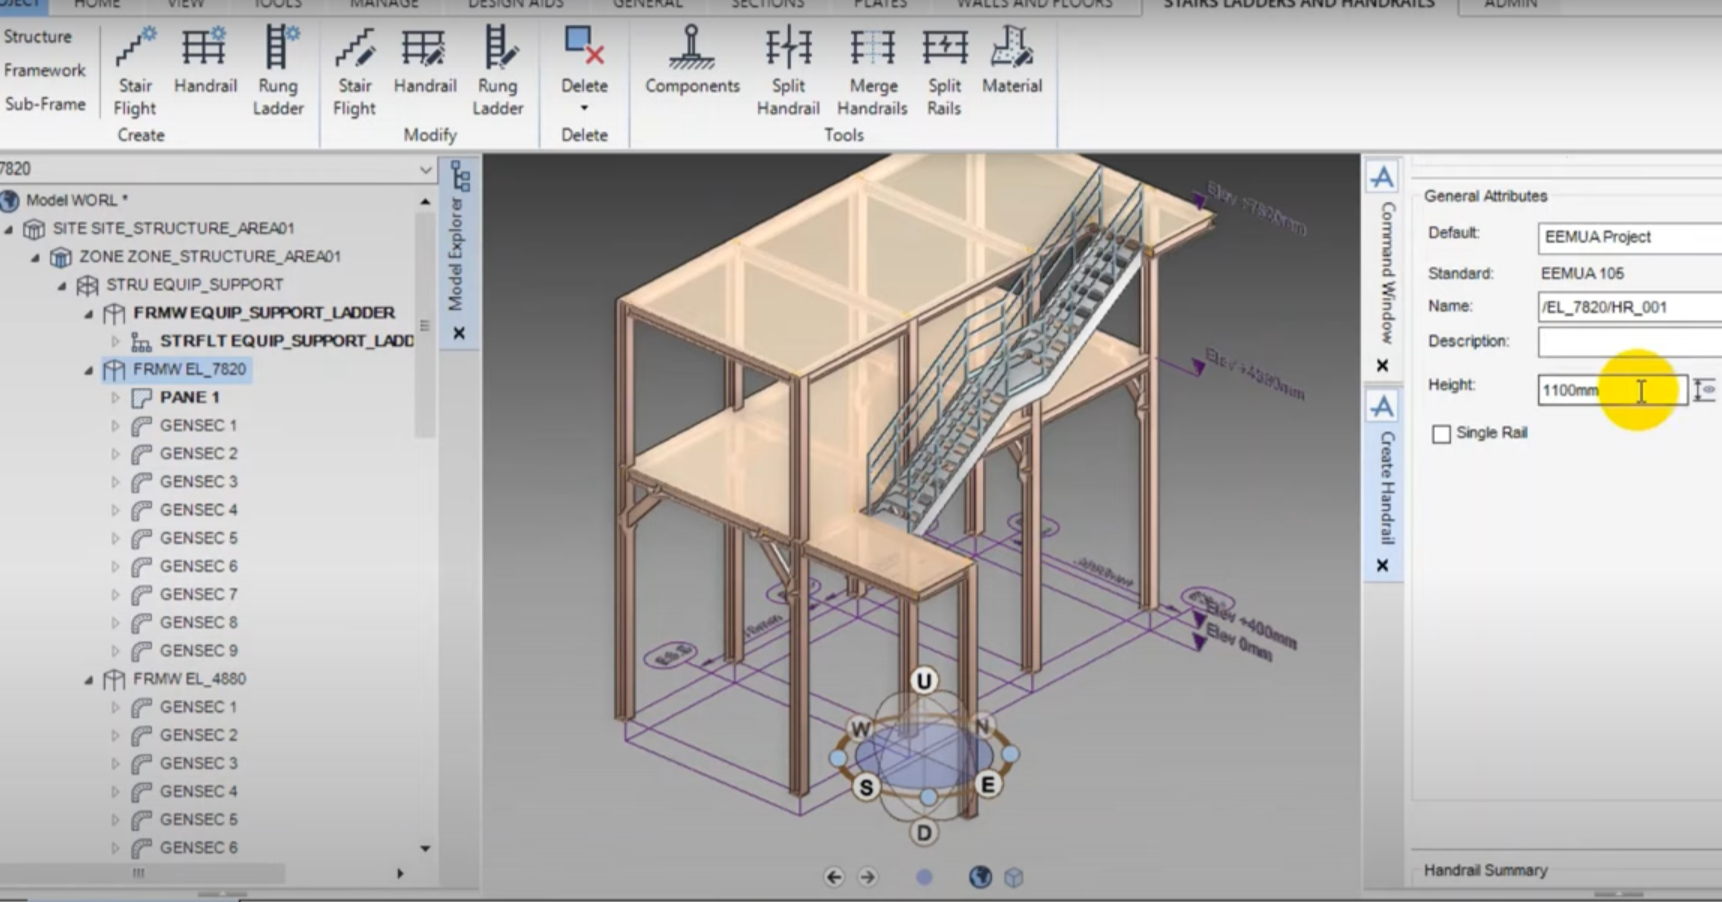Expand the PANE 1 tree item
1722x902 pixels.
[x=114, y=397]
